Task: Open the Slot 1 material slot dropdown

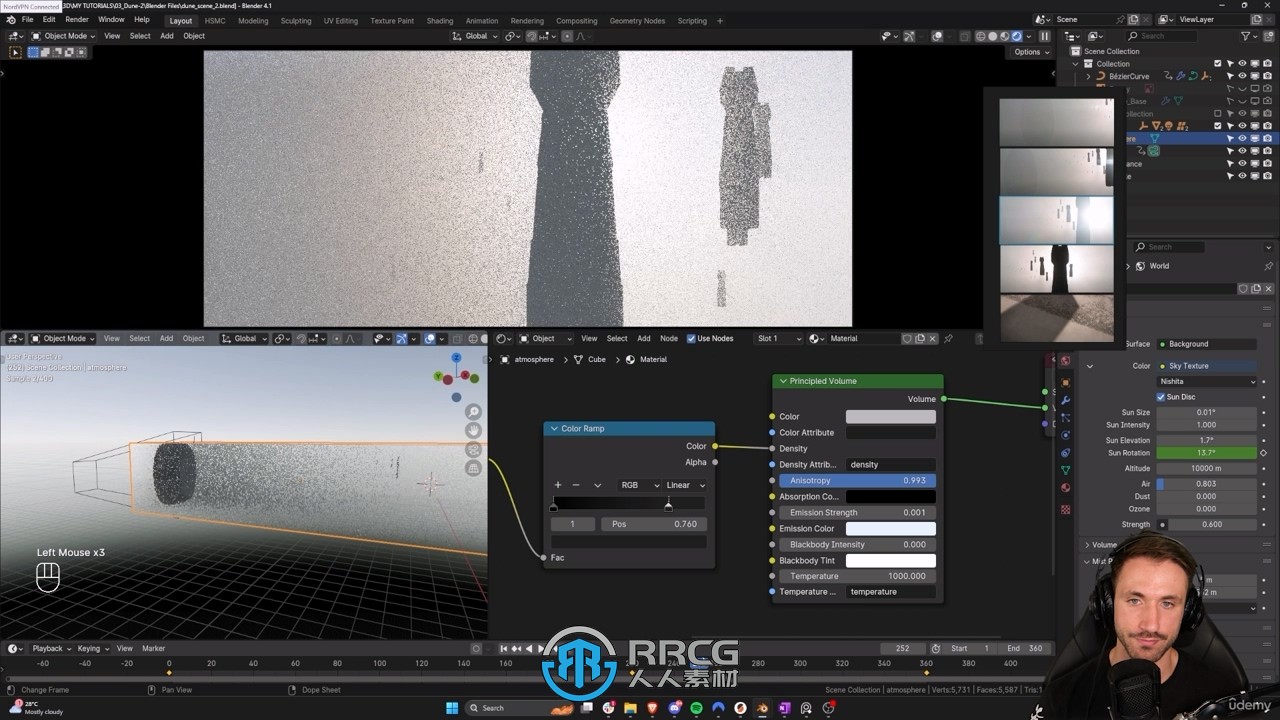Action: (779, 338)
